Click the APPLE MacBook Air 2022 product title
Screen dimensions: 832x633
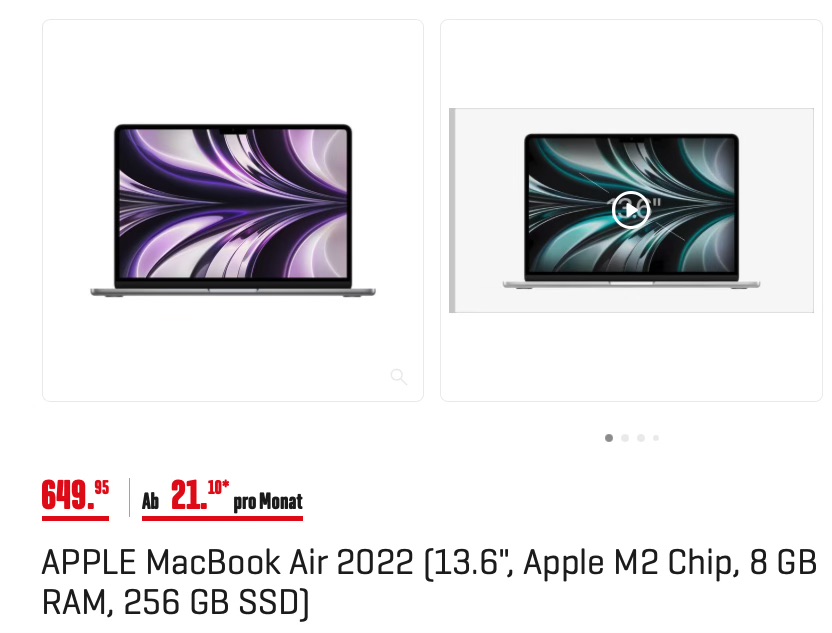coord(429,582)
